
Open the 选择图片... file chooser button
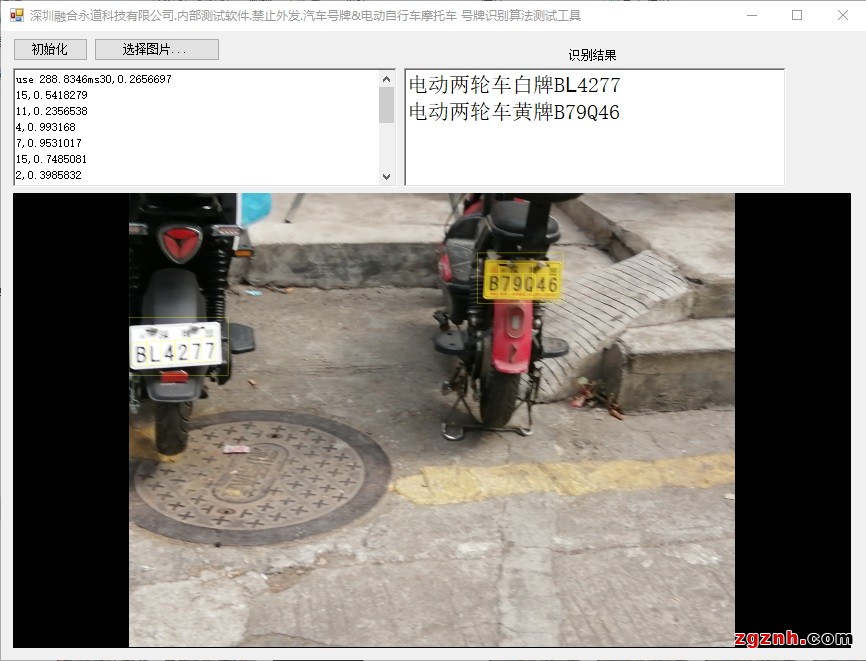click(x=156, y=49)
